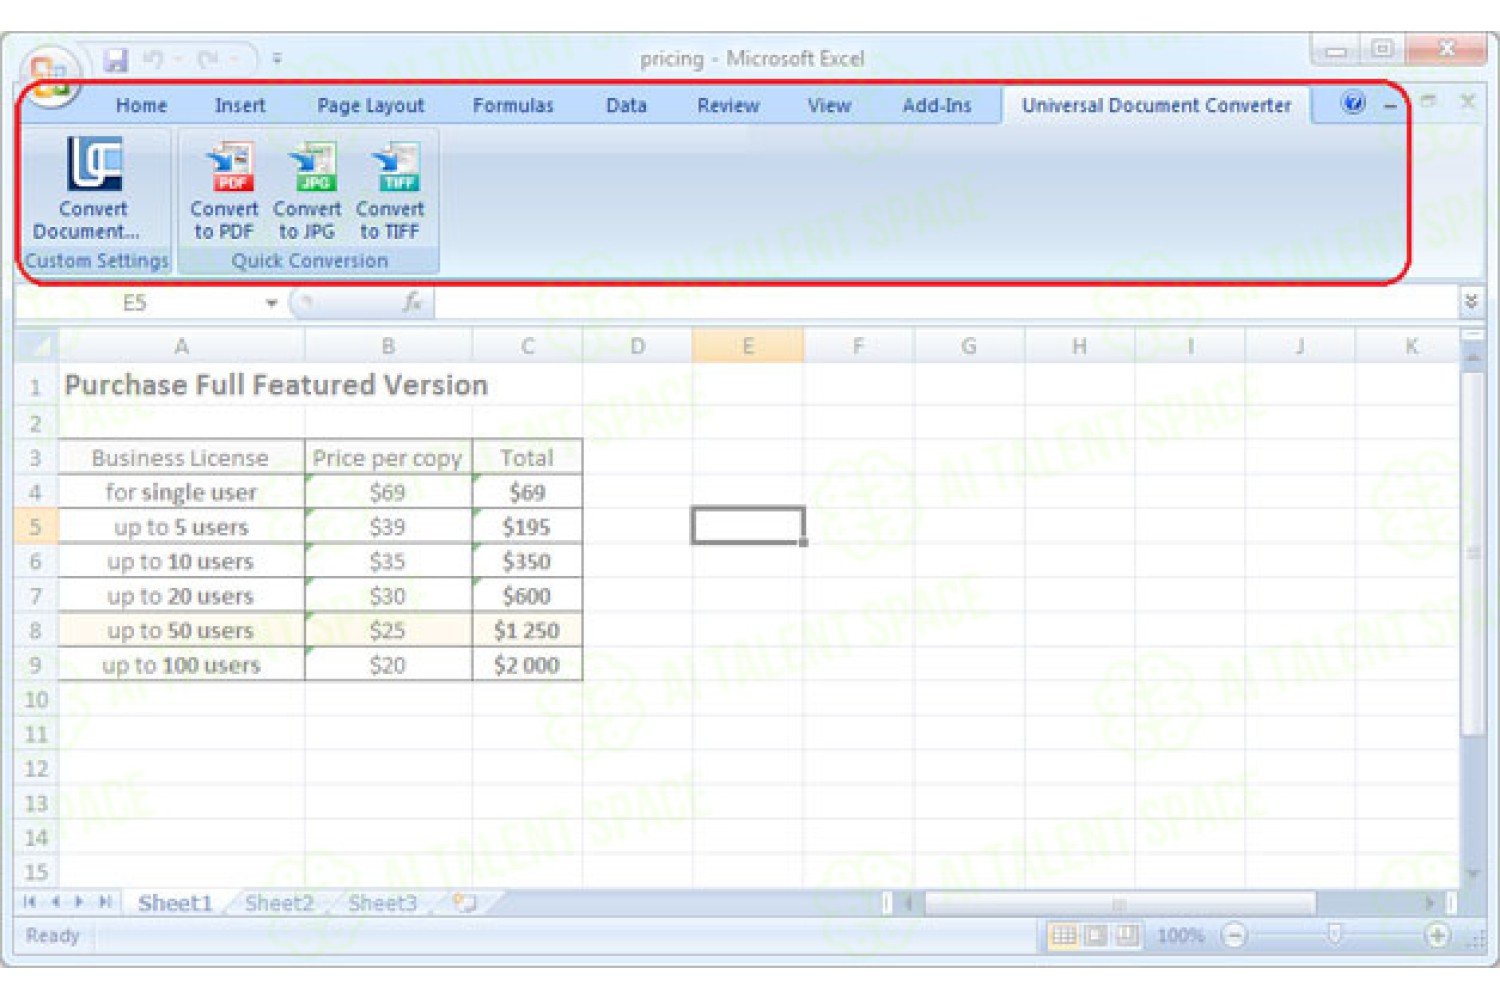Minimize the ribbon
Image resolution: width=1500 pixels, height=1000 pixels.
[x=1390, y=105]
